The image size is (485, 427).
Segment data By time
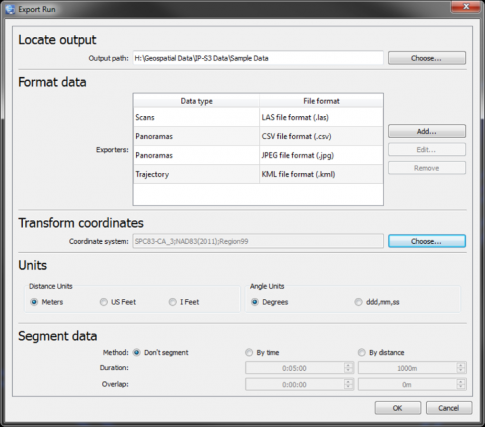(x=262, y=352)
